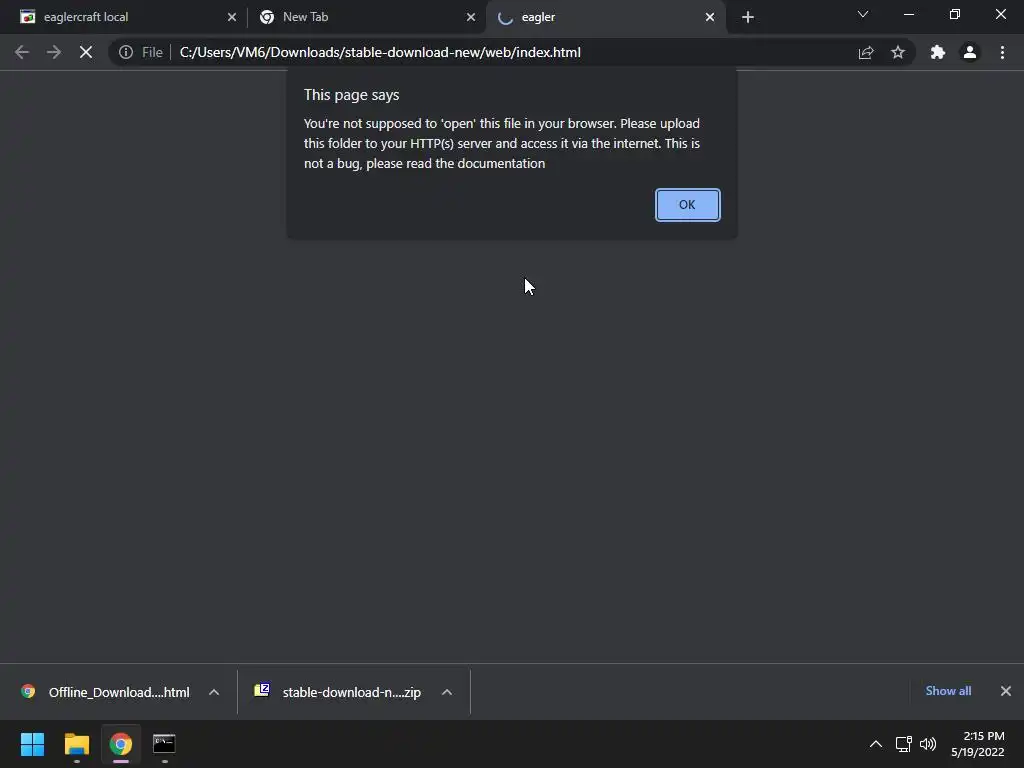Show hidden system tray icons

pos(876,744)
